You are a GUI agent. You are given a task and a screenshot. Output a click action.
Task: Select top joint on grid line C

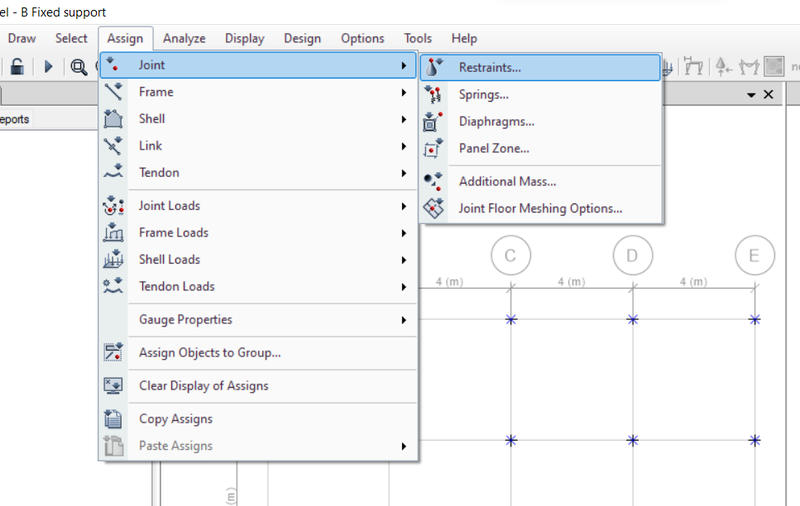511,320
